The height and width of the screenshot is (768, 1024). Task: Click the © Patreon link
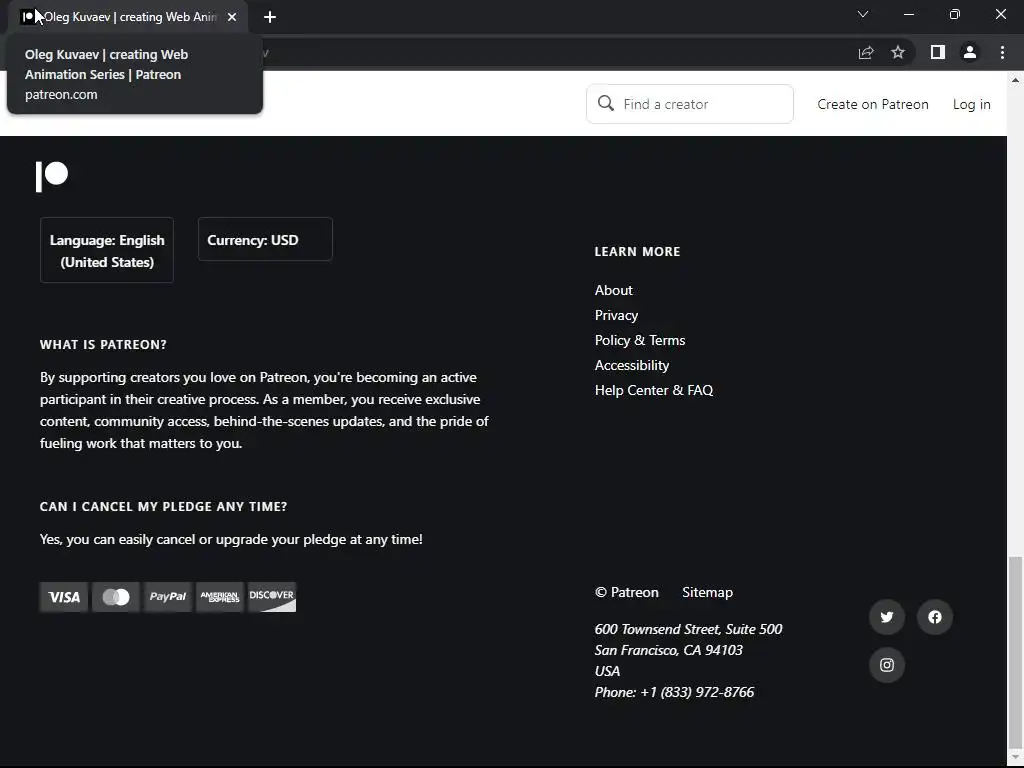[x=626, y=592]
